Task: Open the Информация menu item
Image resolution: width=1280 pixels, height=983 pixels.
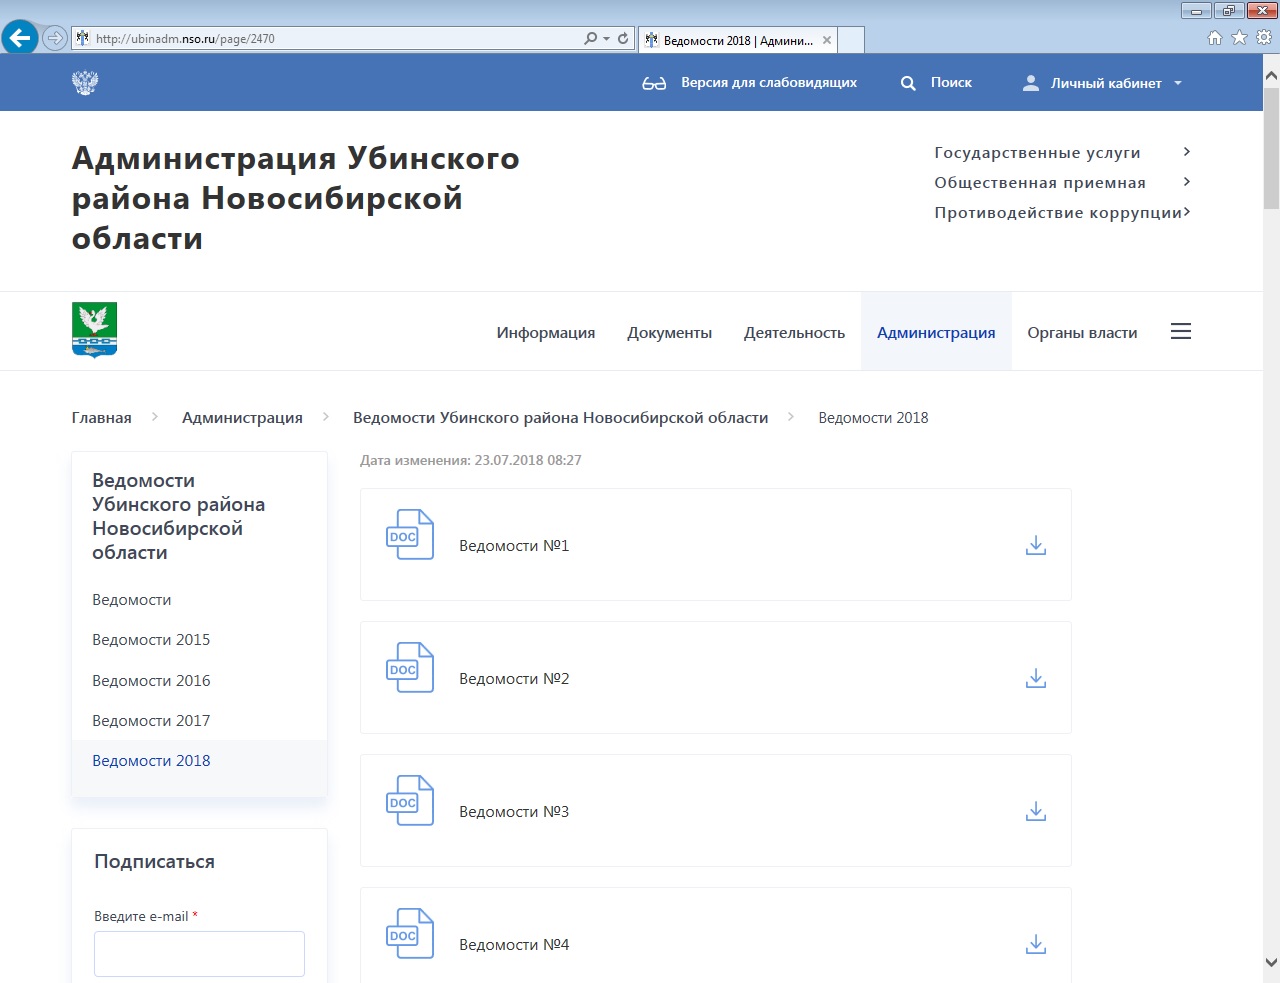Action: click(x=546, y=333)
